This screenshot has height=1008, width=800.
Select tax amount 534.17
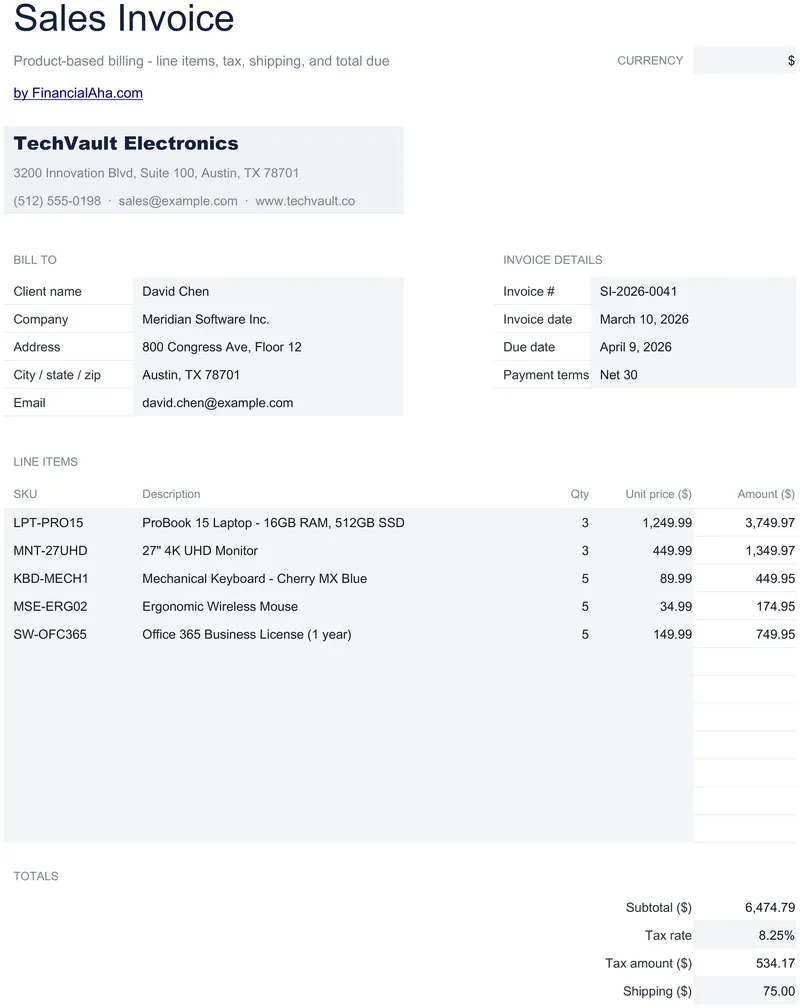coord(775,963)
